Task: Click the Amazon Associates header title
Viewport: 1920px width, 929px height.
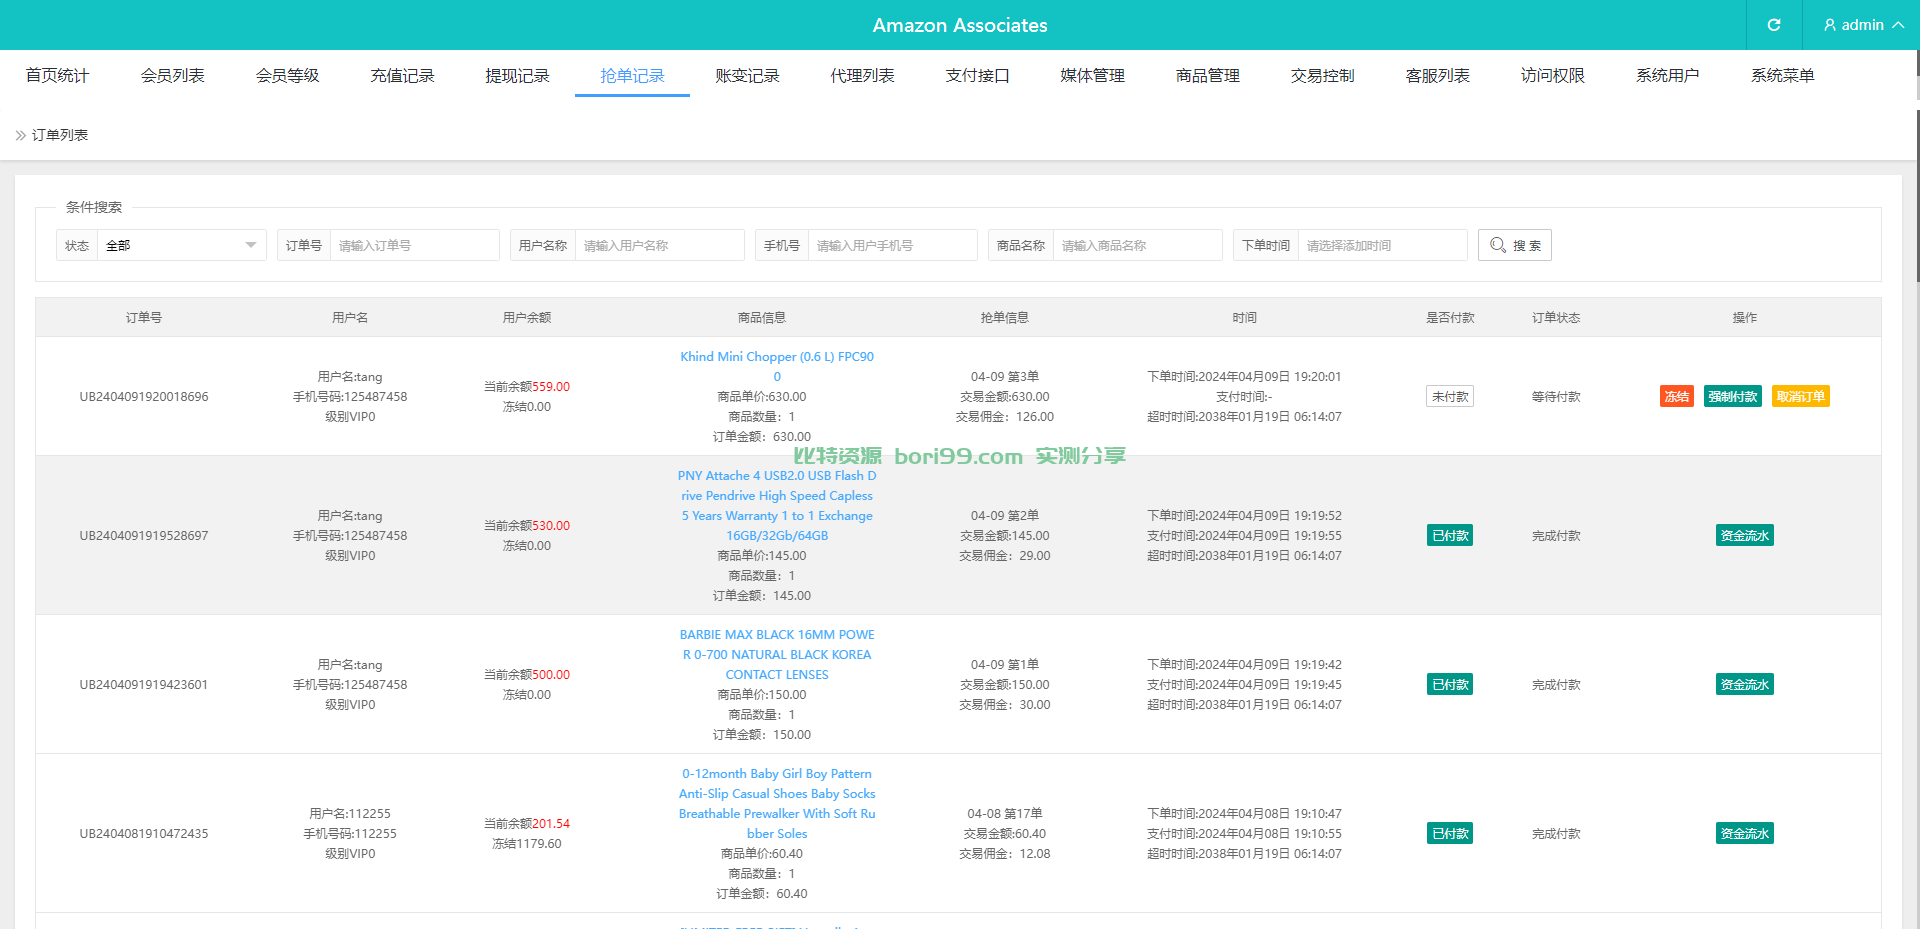Action: click(960, 25)
